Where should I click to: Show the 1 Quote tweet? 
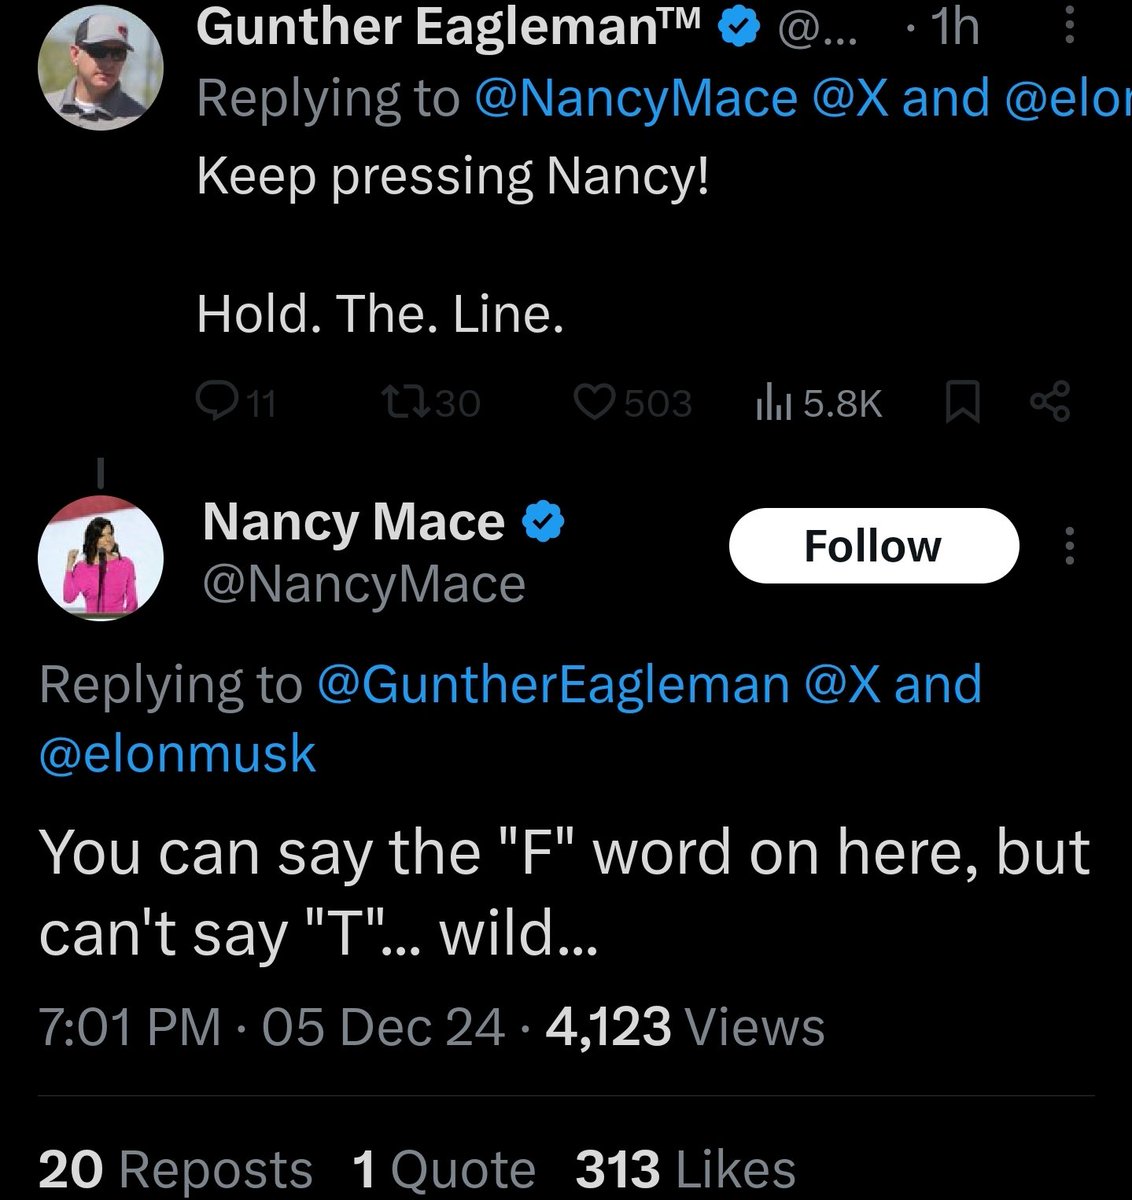pos(444,1170)
